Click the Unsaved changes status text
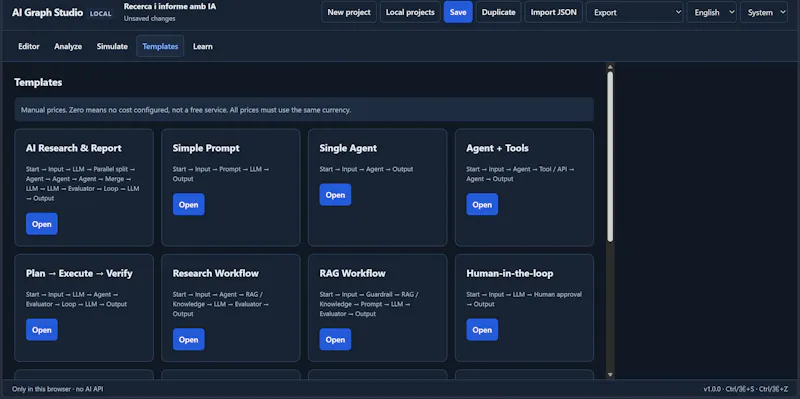800x399 pixels. [149, 18]
